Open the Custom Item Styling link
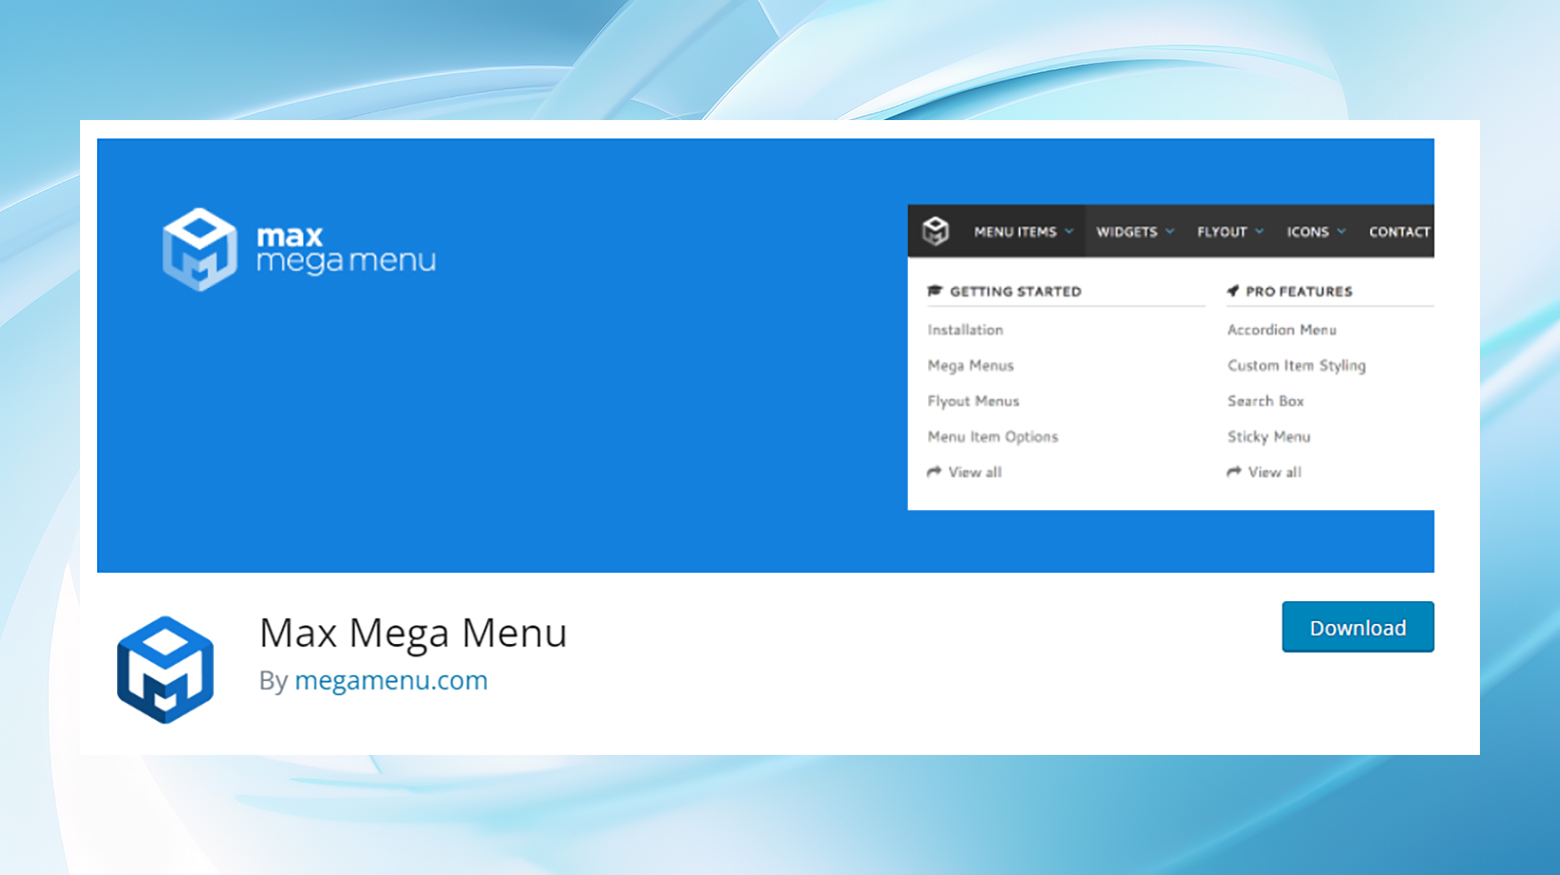The width and height of the screenshot is (1560, 875). pos(1296,365)
